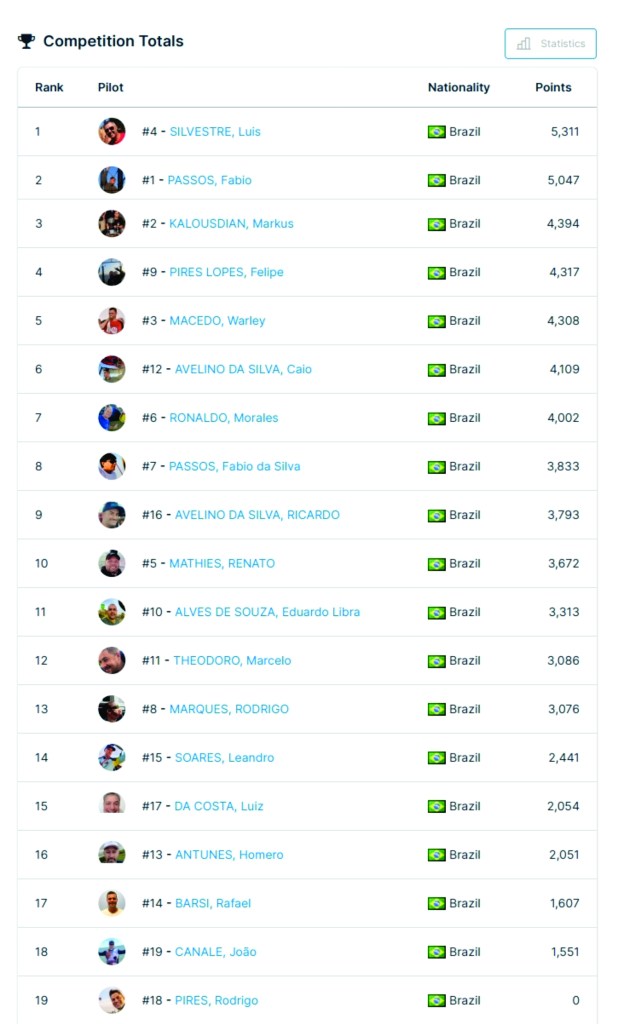The width and height of the screenshot is (617, 1024).
Task: Select the Points column header
Action: (553, 88)
